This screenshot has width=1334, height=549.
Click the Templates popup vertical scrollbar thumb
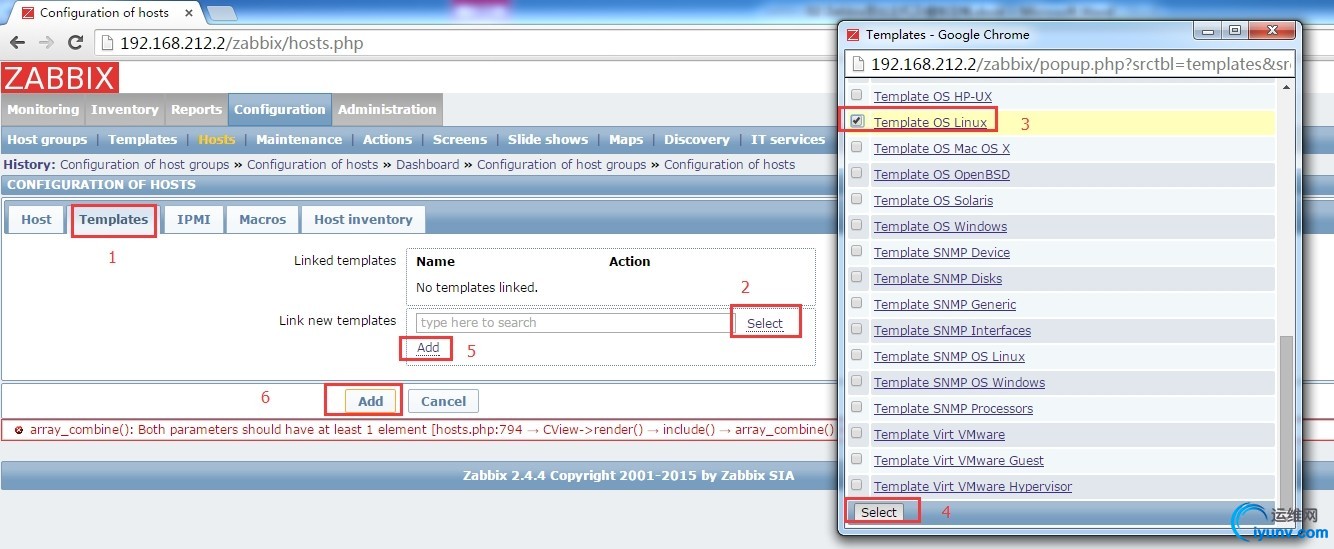tap(1286, 418)
